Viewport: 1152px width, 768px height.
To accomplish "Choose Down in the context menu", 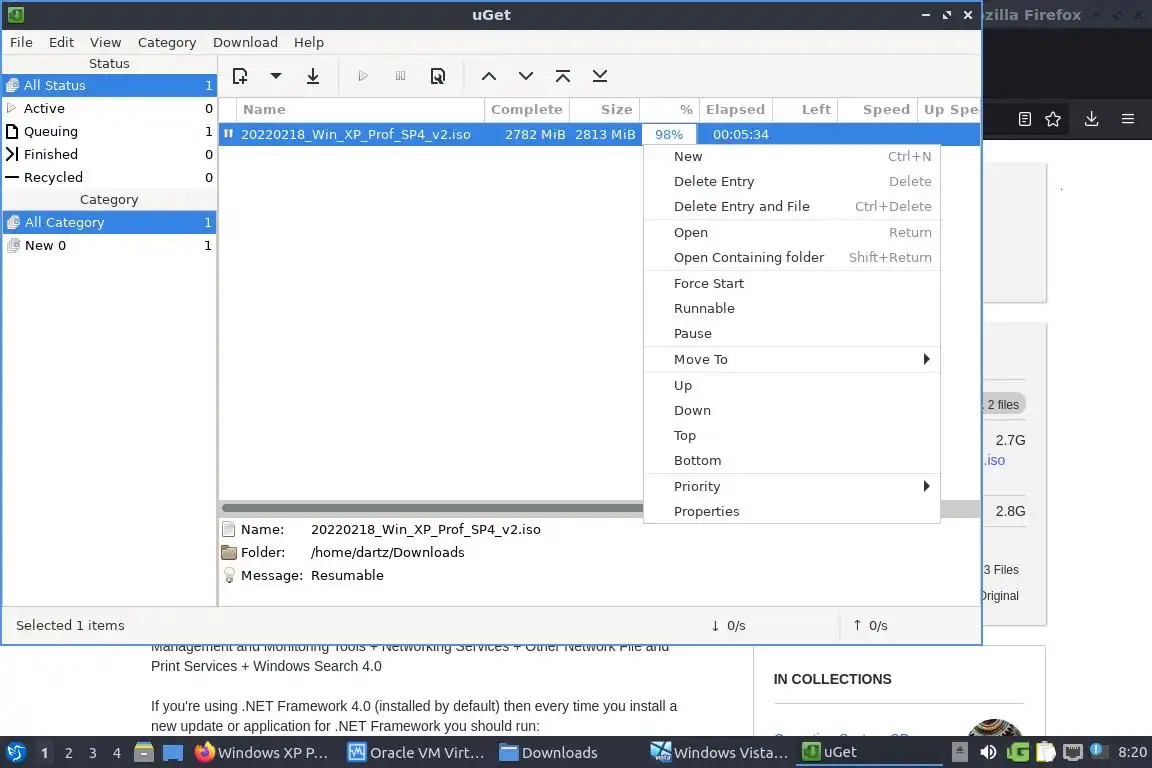I will coord(792,410).
